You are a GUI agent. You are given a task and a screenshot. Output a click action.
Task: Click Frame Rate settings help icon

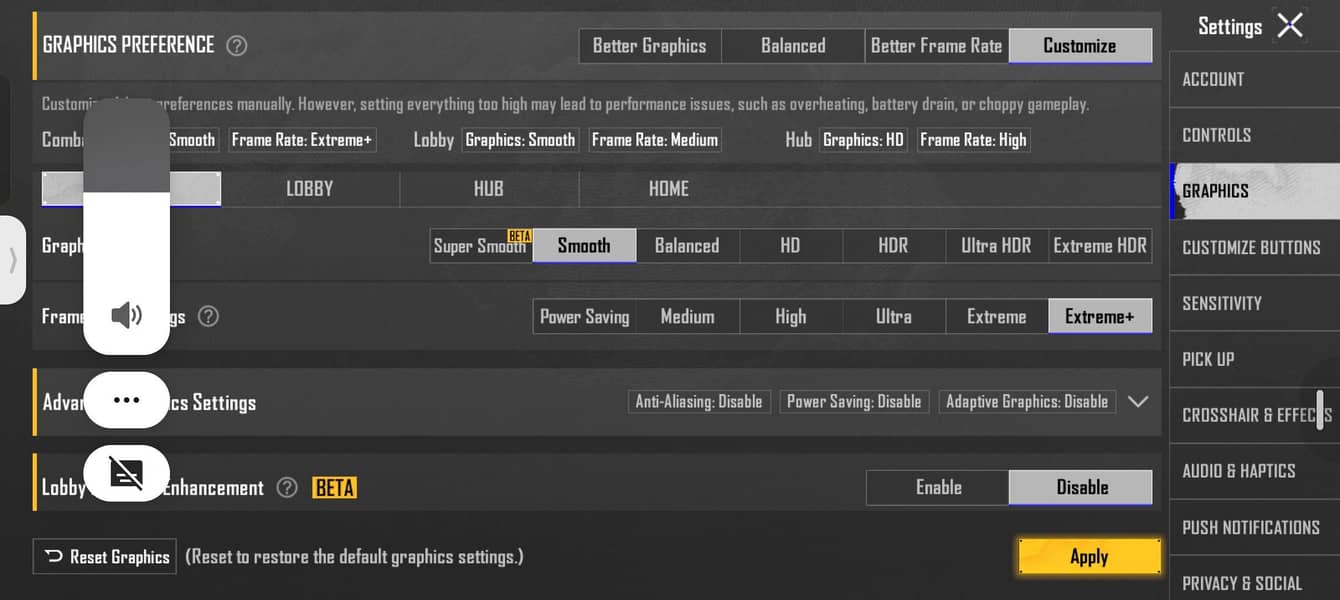208,316
